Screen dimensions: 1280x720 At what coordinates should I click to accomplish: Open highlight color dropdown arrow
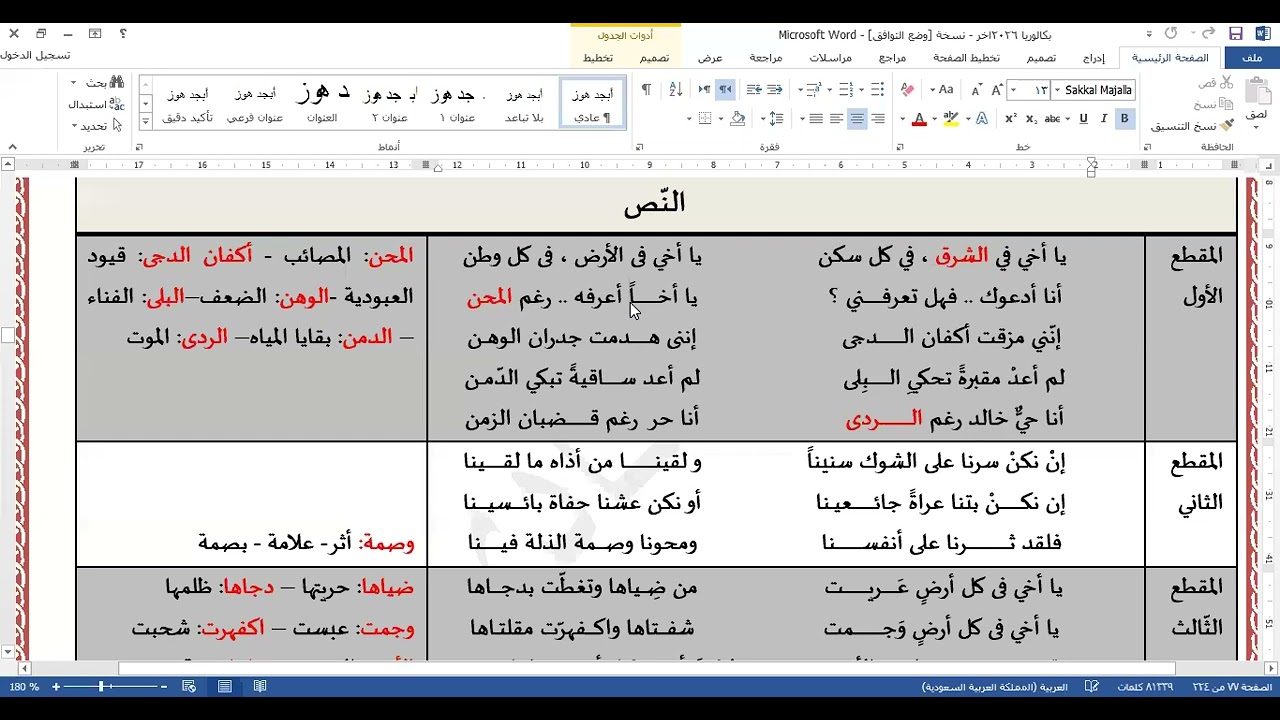[935, 118]
